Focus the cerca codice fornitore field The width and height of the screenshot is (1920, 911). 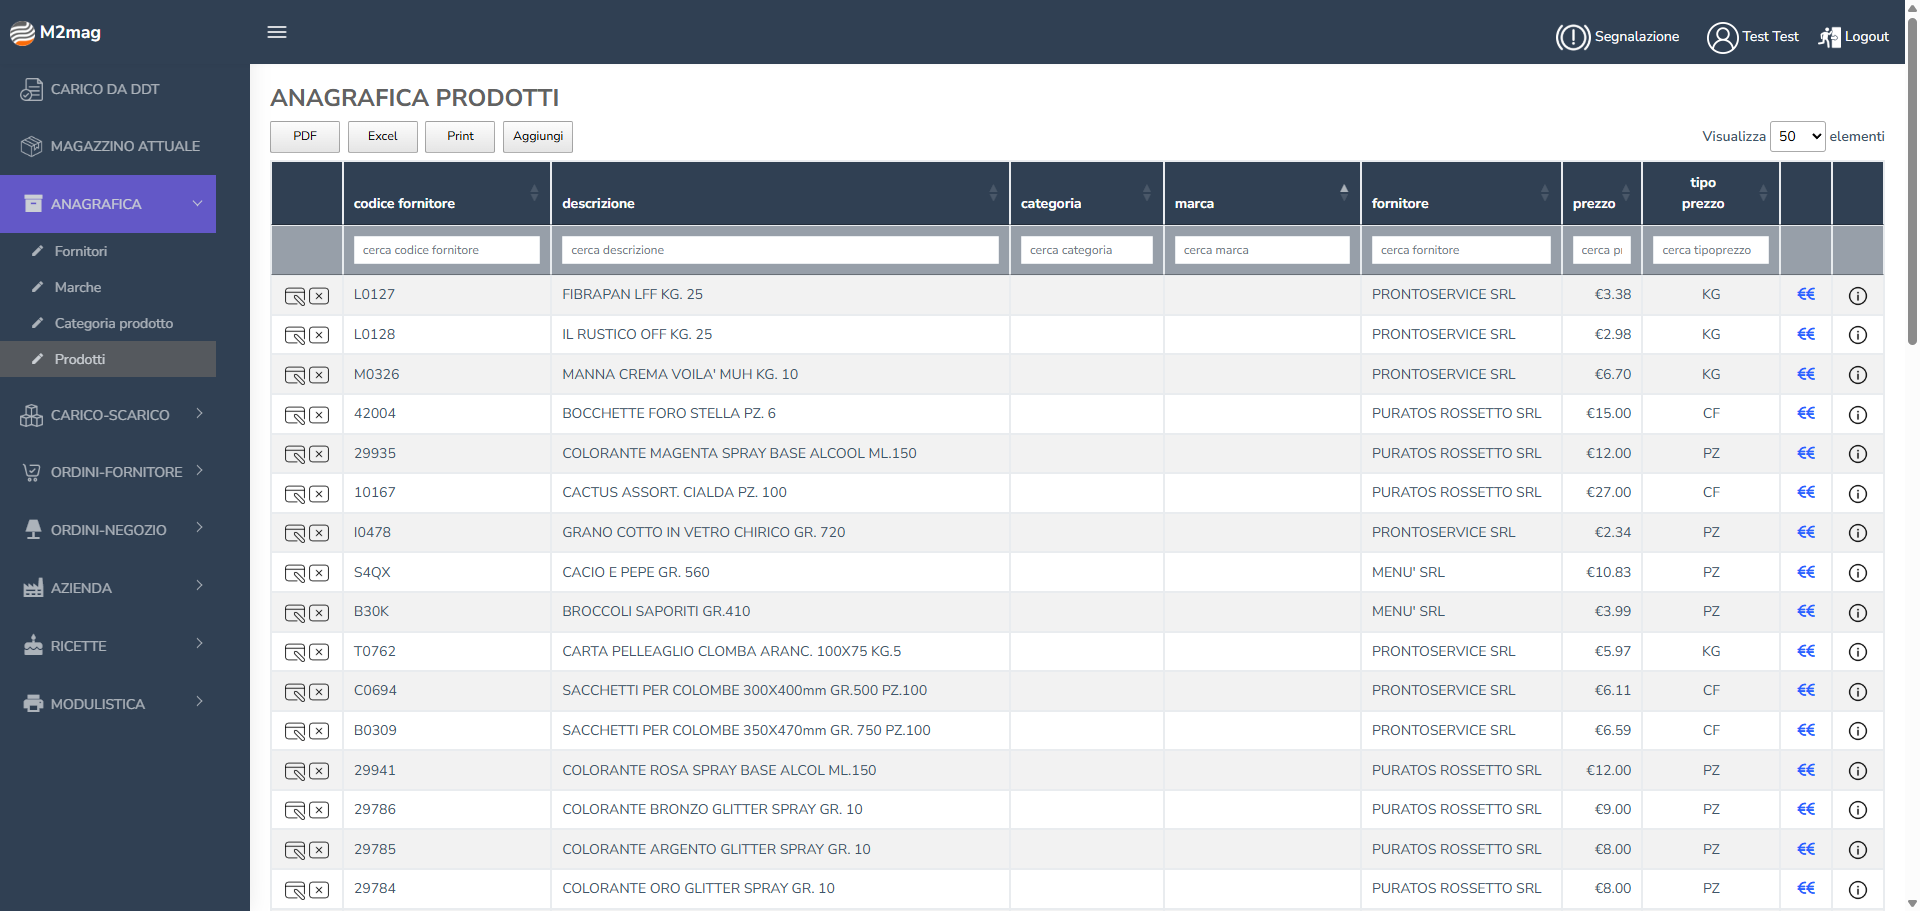point(447,250)
